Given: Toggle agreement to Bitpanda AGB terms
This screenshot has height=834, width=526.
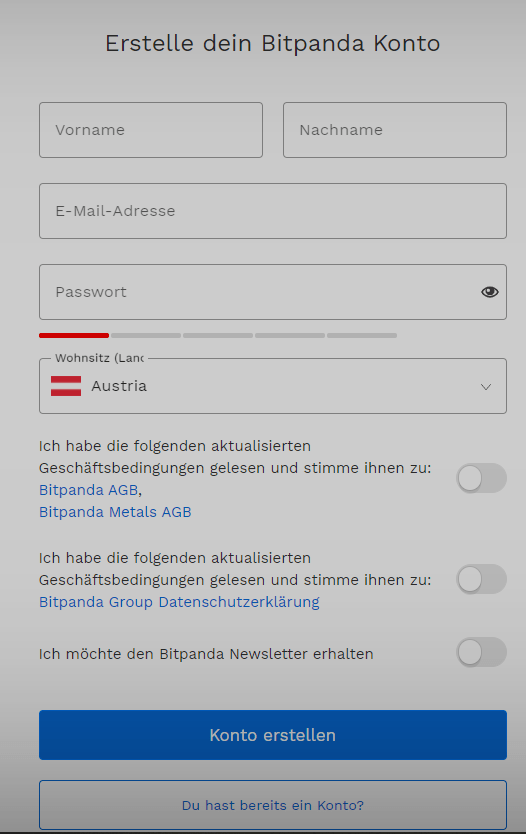Looking at the screenshot, I should pyautogui.click(x=481, y=478).
